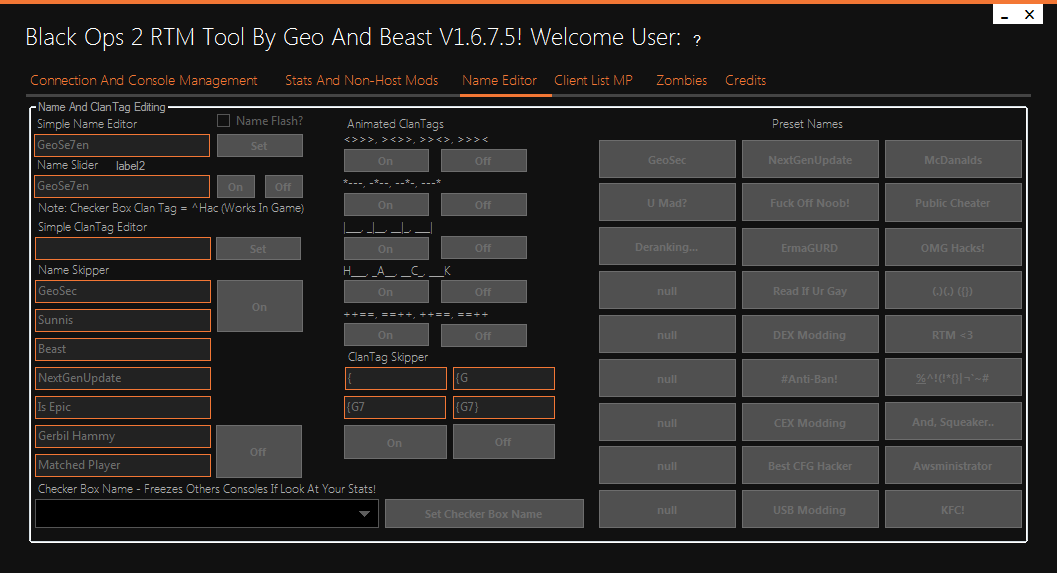
Task: Turn Off the Name Slider
Action: [283, 187]
